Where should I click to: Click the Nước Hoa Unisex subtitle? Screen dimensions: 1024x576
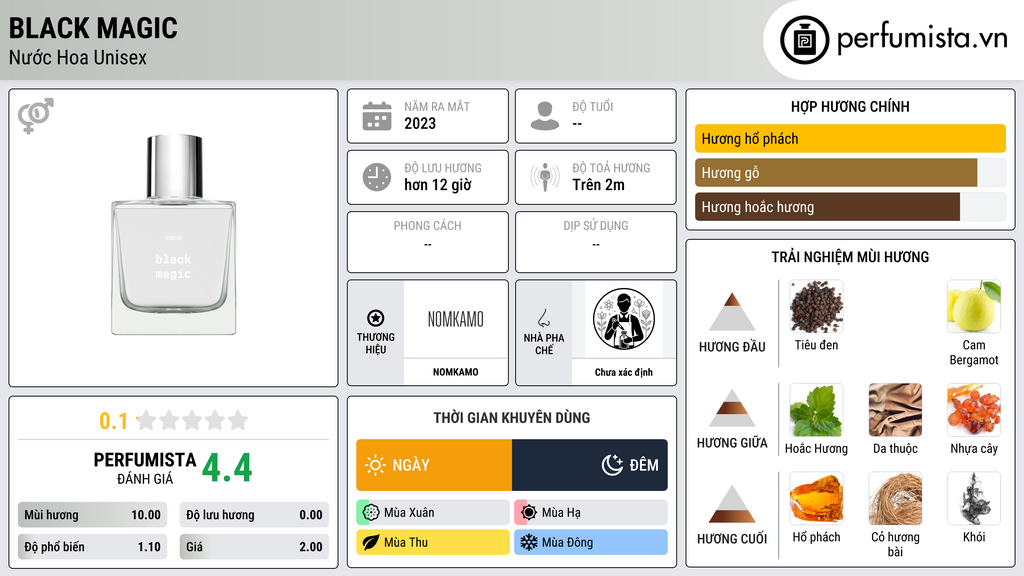pyautogui.click(x=78, y=57)
